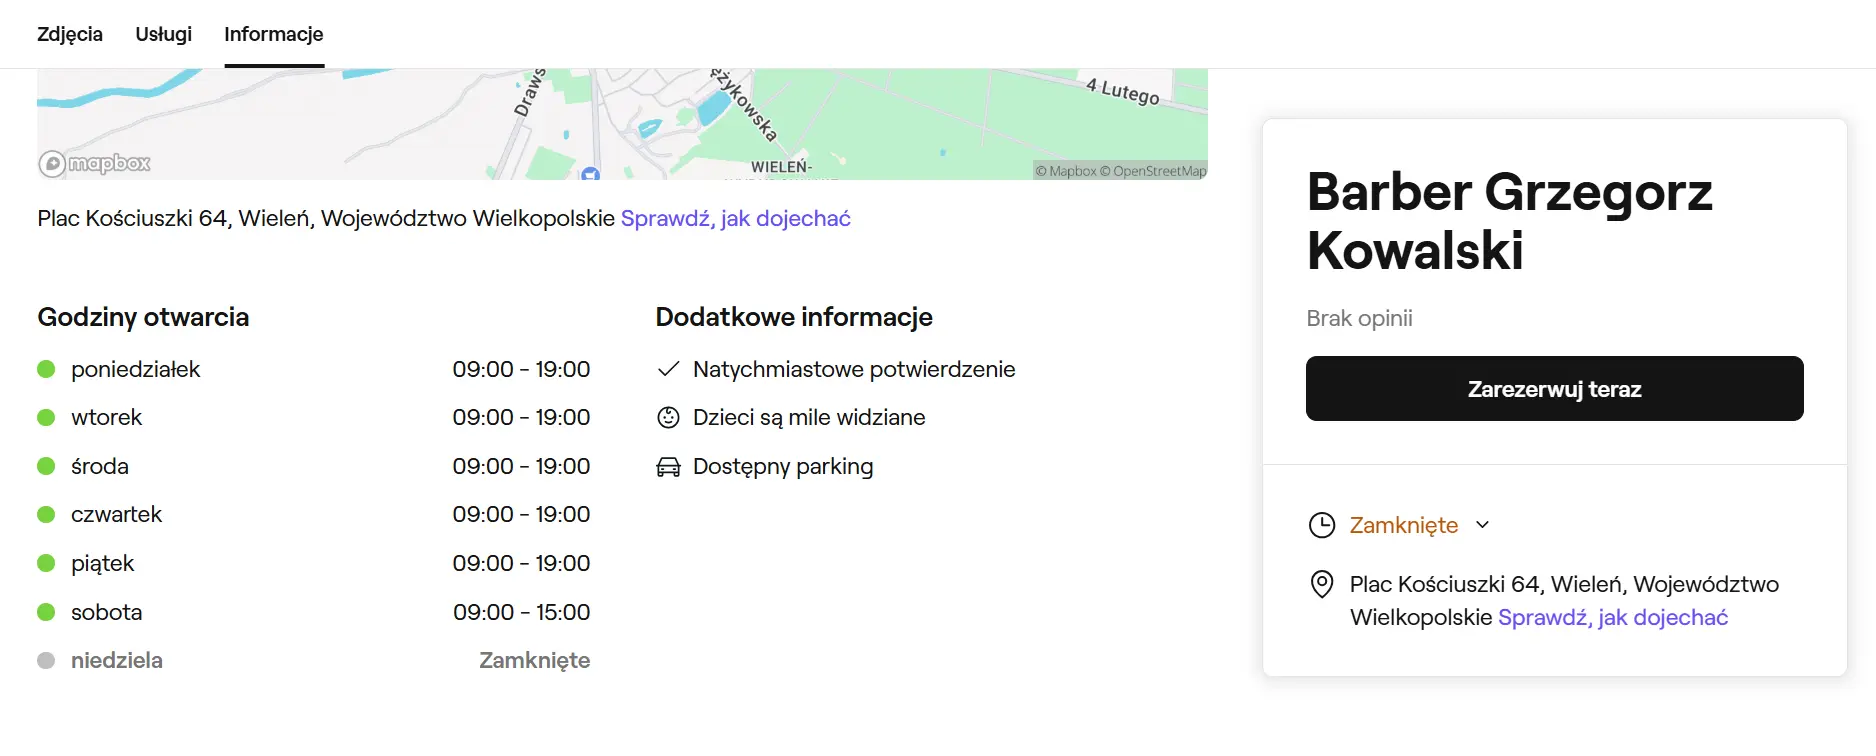
Task: Click the car icon for Dostępny parking
Action: 668,467
